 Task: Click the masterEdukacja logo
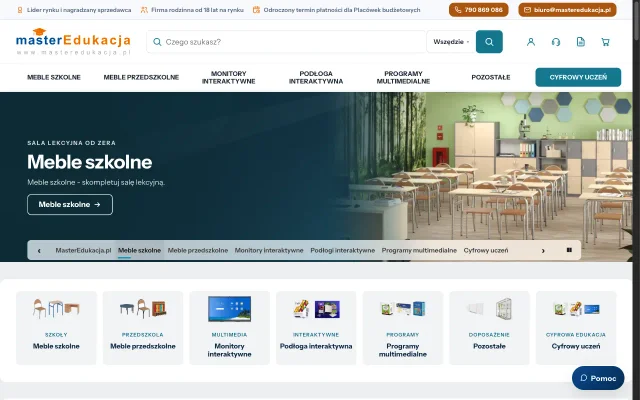73,42
